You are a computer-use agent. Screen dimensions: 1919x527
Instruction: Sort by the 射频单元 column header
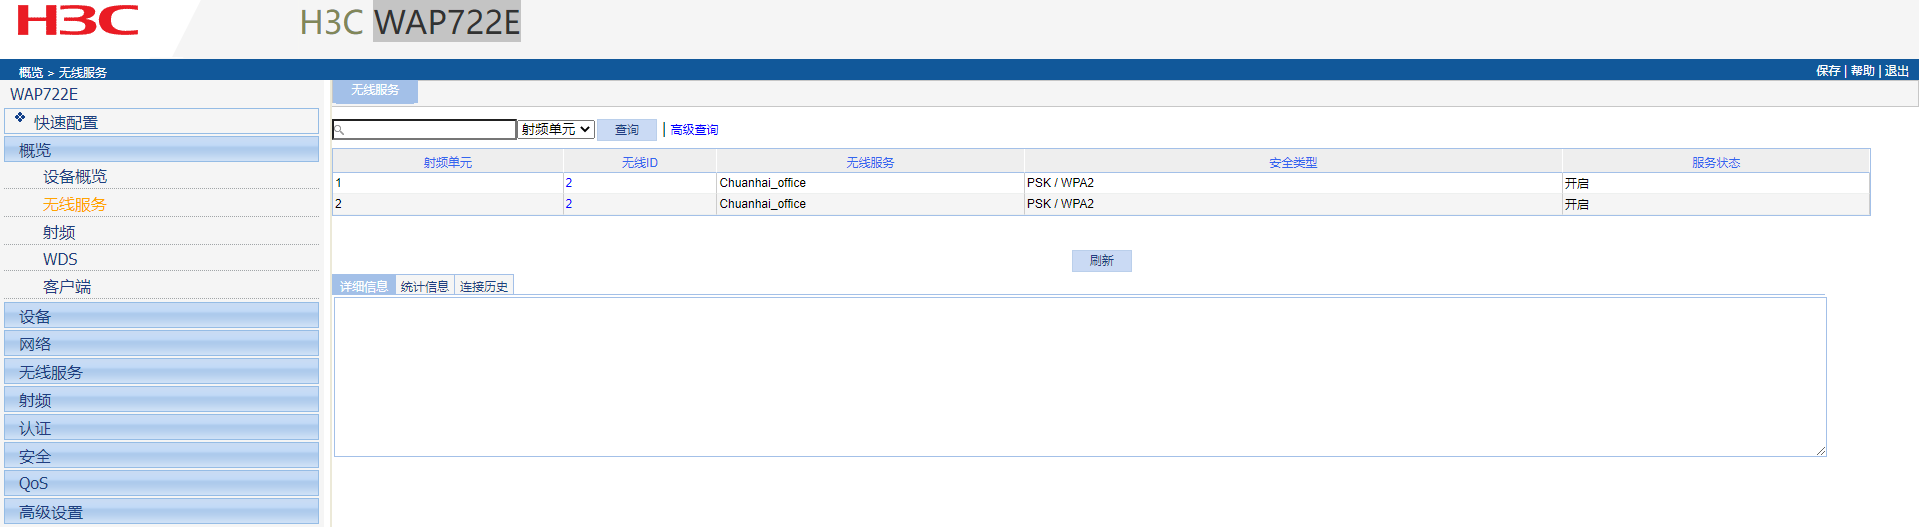448,162
